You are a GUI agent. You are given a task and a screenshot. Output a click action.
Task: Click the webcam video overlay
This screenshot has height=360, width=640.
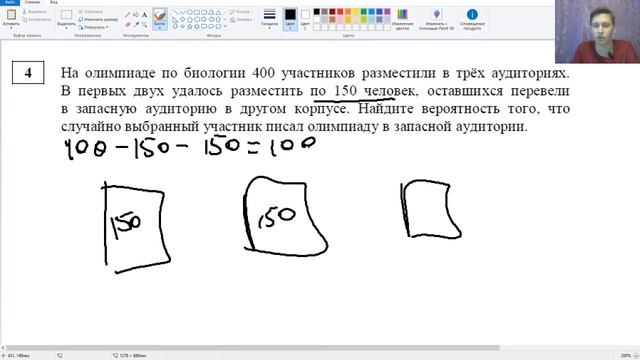[x=598, y=31]
